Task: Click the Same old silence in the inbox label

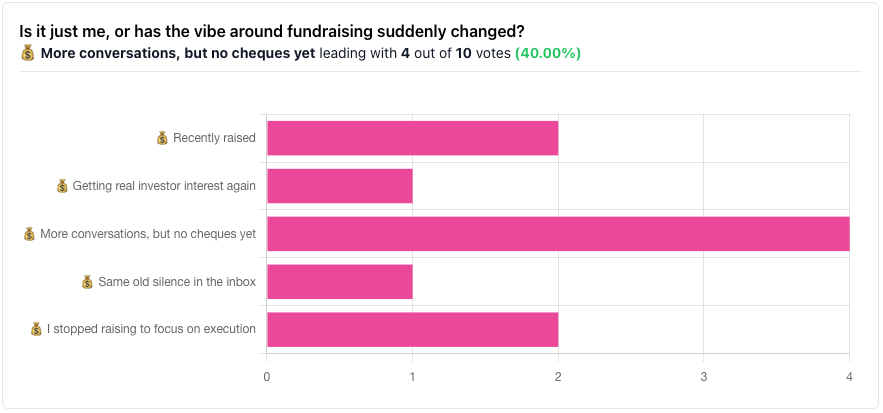Action: pyautogui.click(x=176, y=282)
